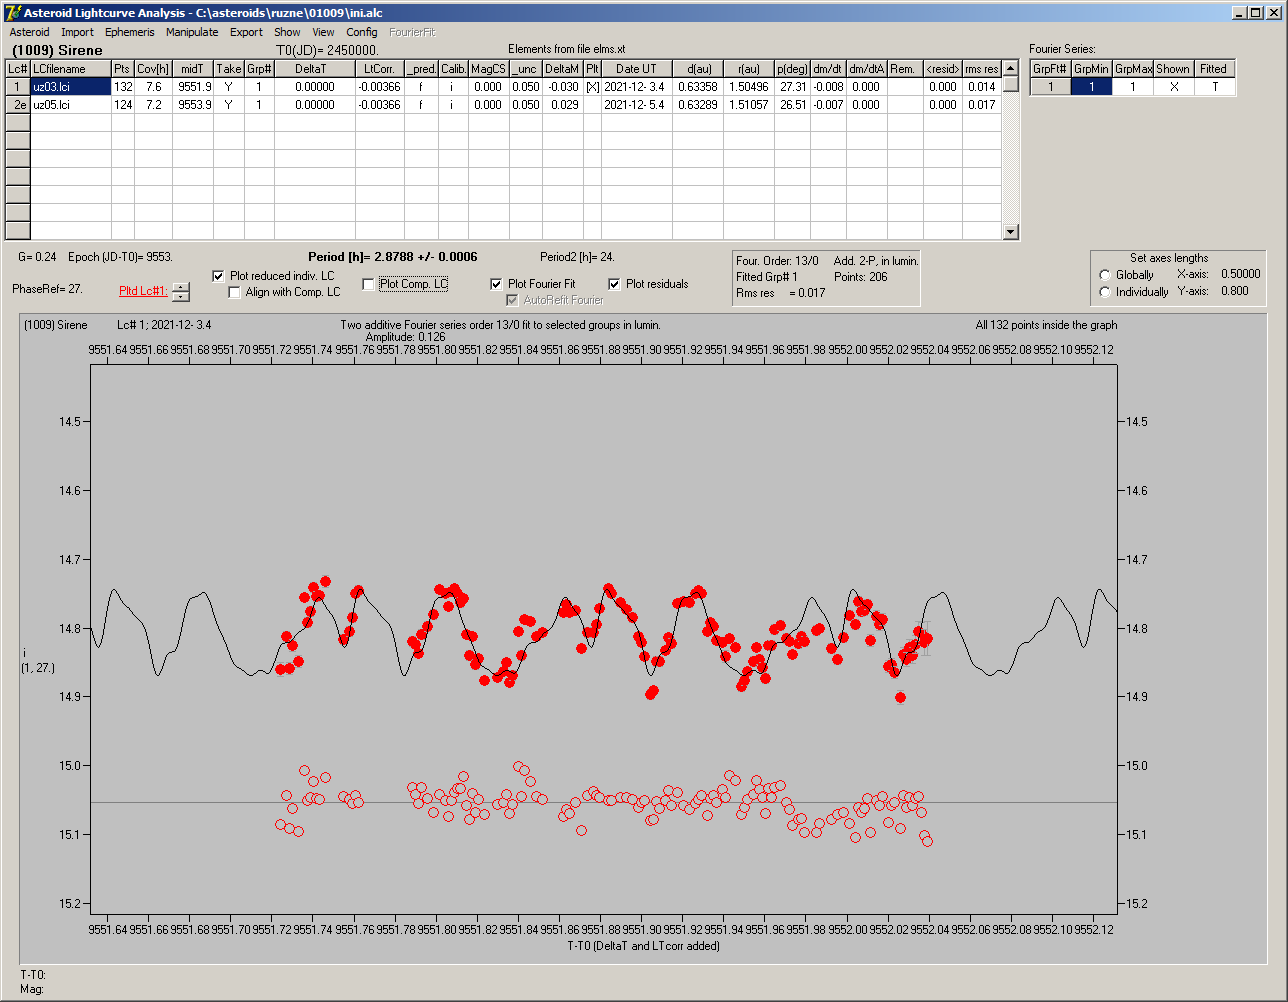Click the midT column header

tap(193, 69)
